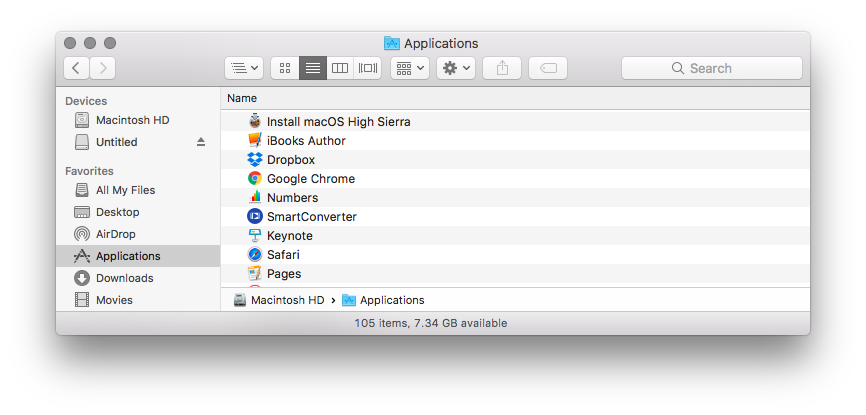Click the text 'Install macOS High Sierra'
The height and width of the screenshot is (415, 866).
pyautogui.click(x=339, y=122)
